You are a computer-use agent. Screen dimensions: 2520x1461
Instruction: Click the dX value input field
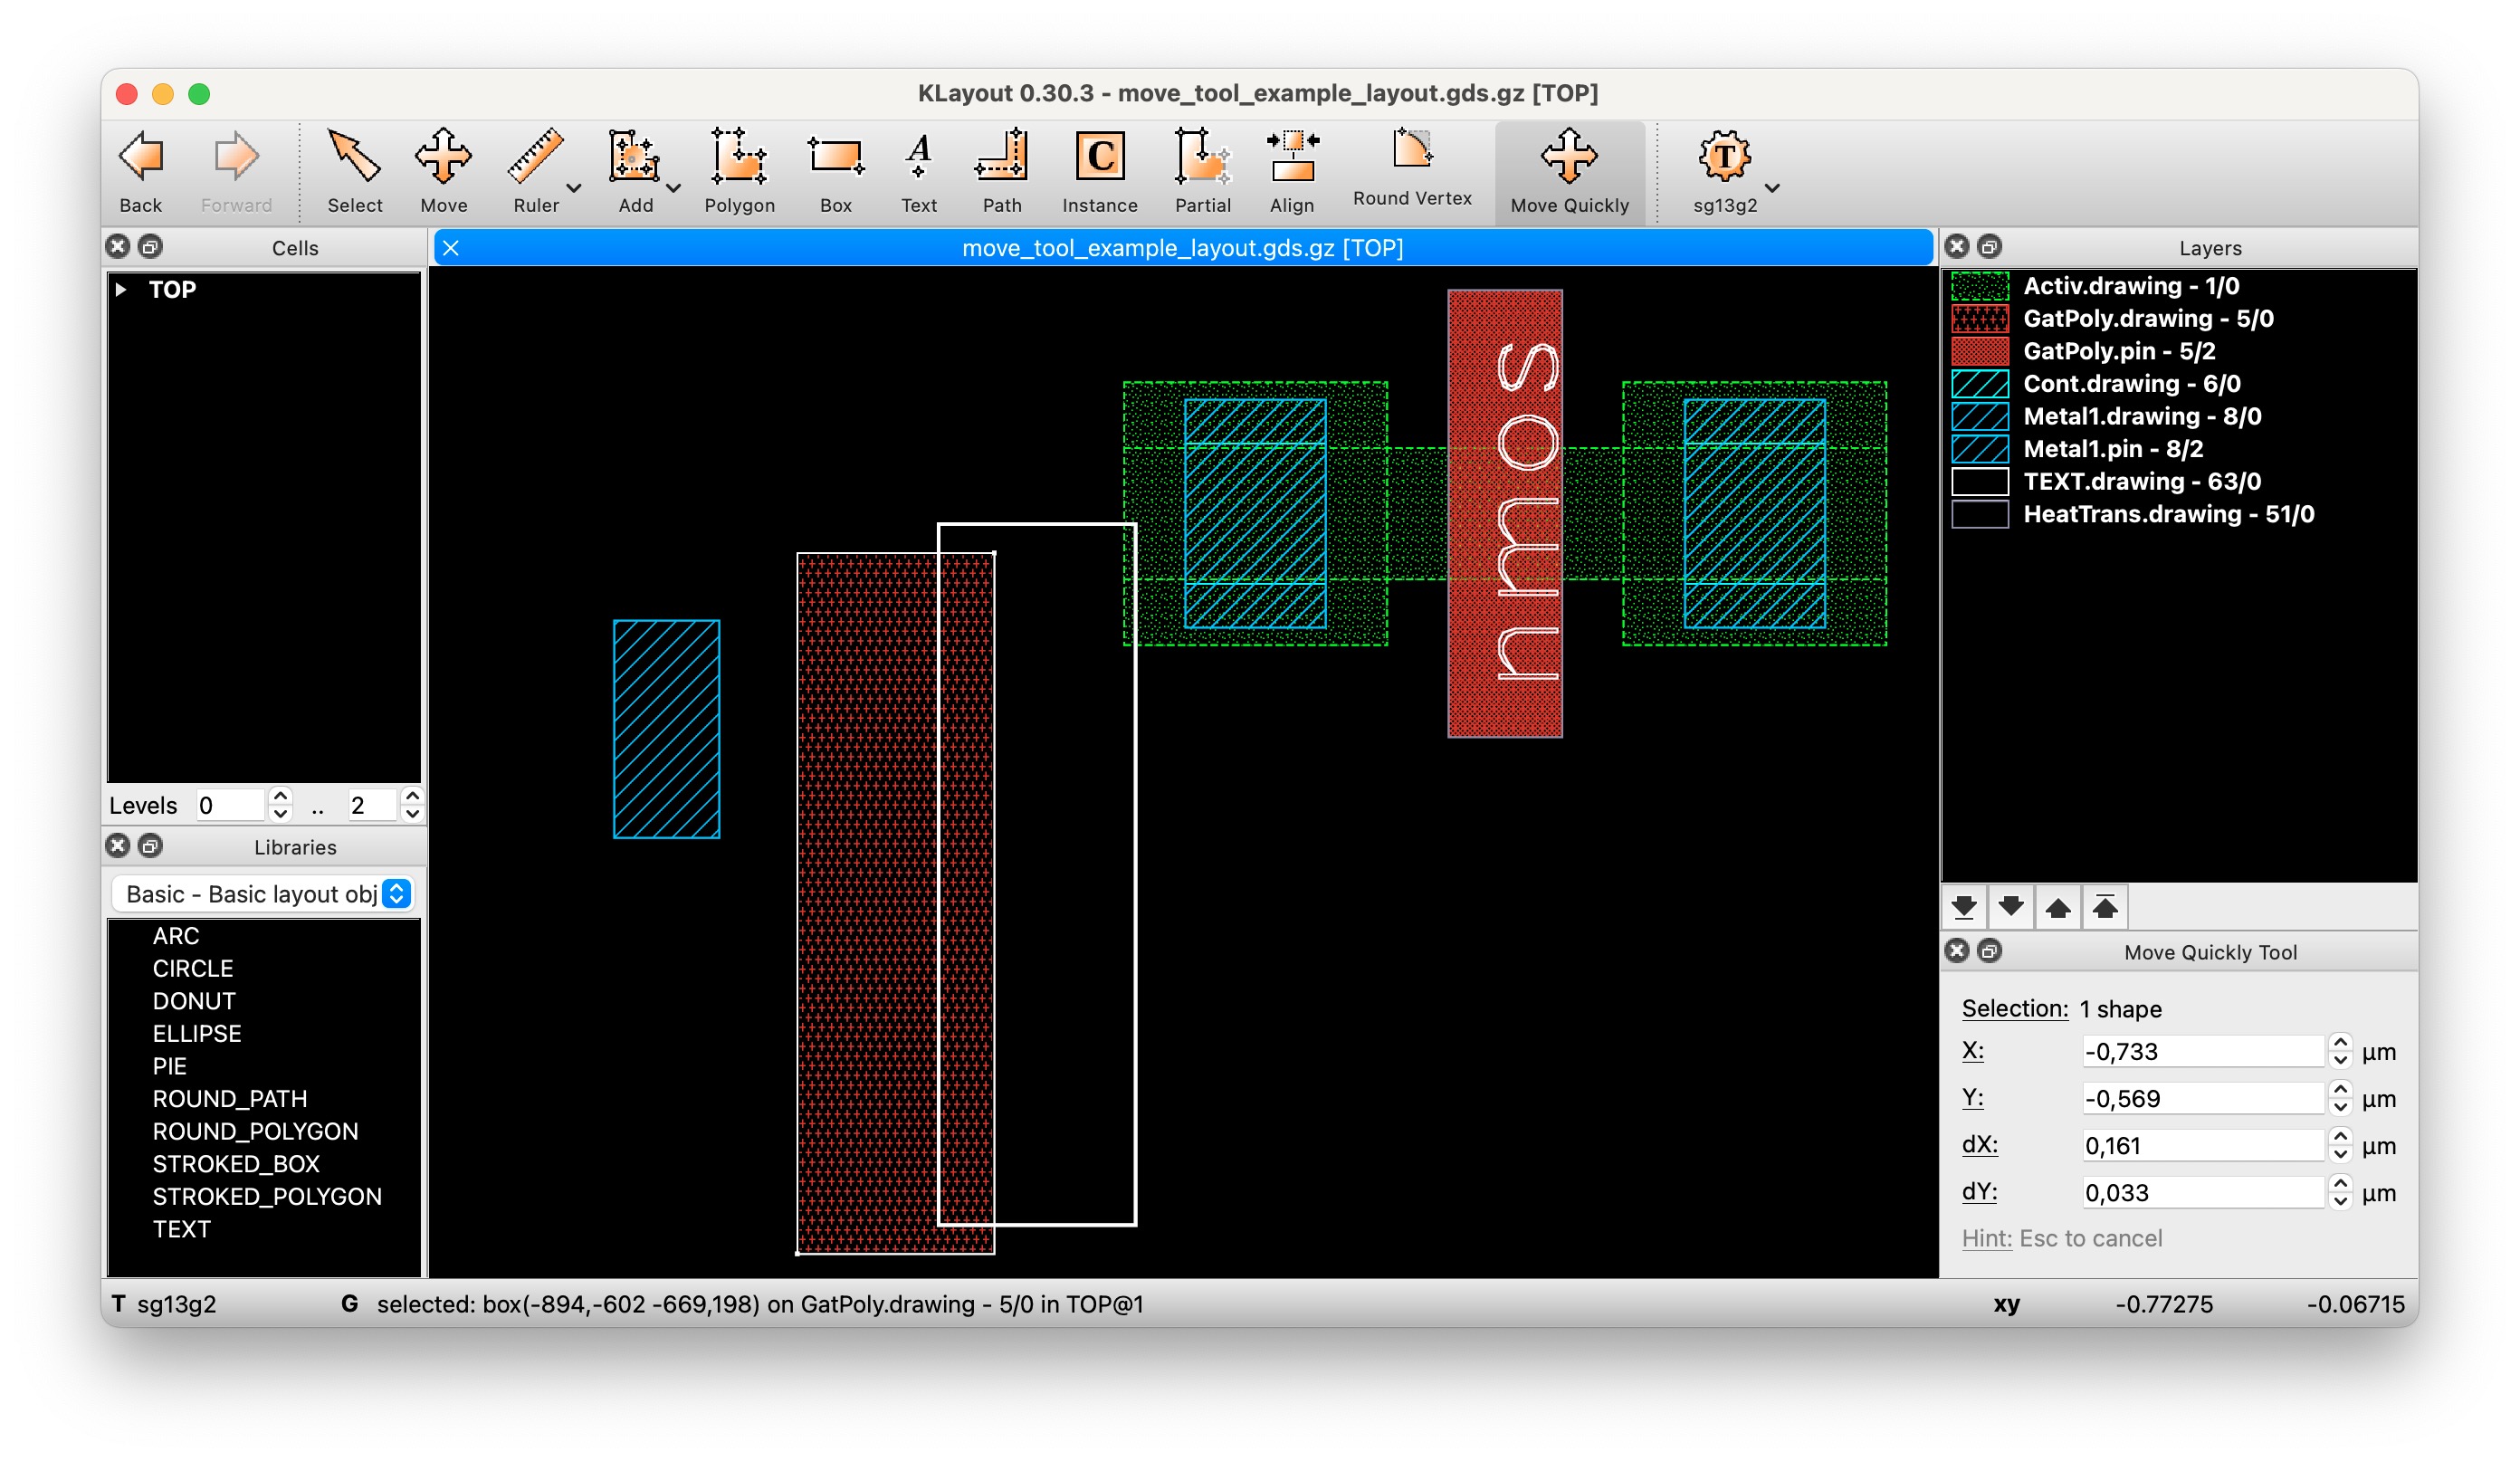point(2202,1145)
